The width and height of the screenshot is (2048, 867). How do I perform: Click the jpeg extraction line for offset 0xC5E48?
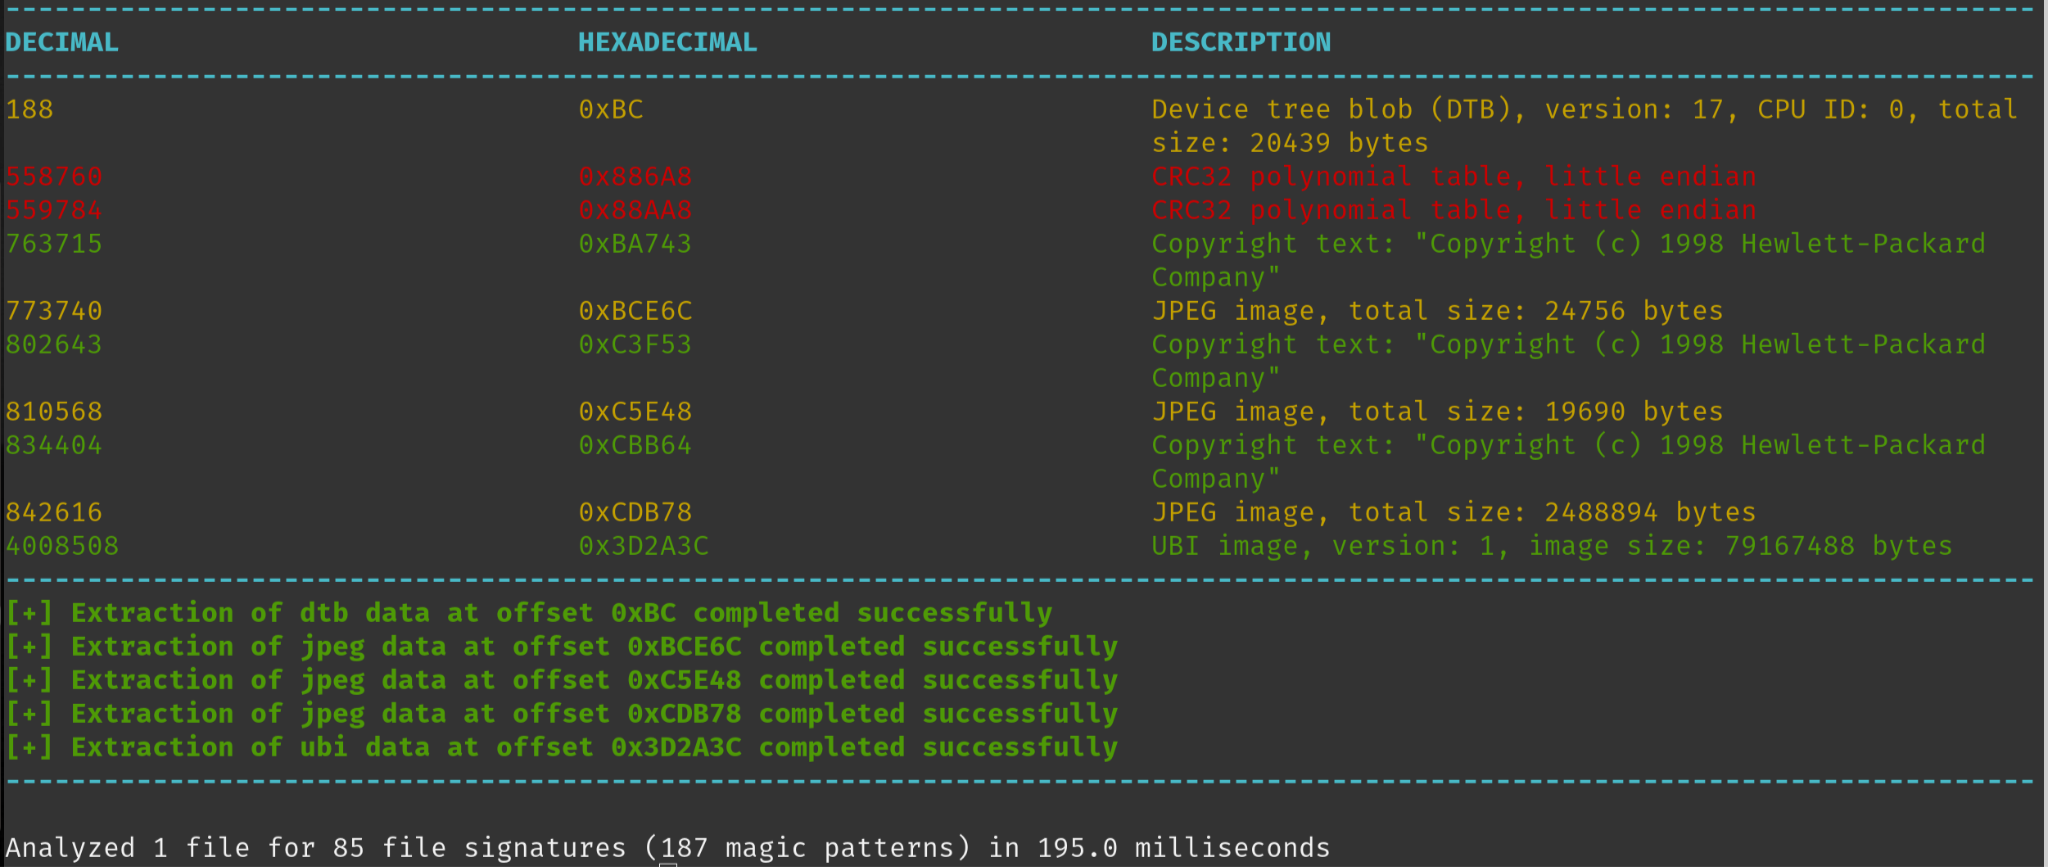[562, 680]
